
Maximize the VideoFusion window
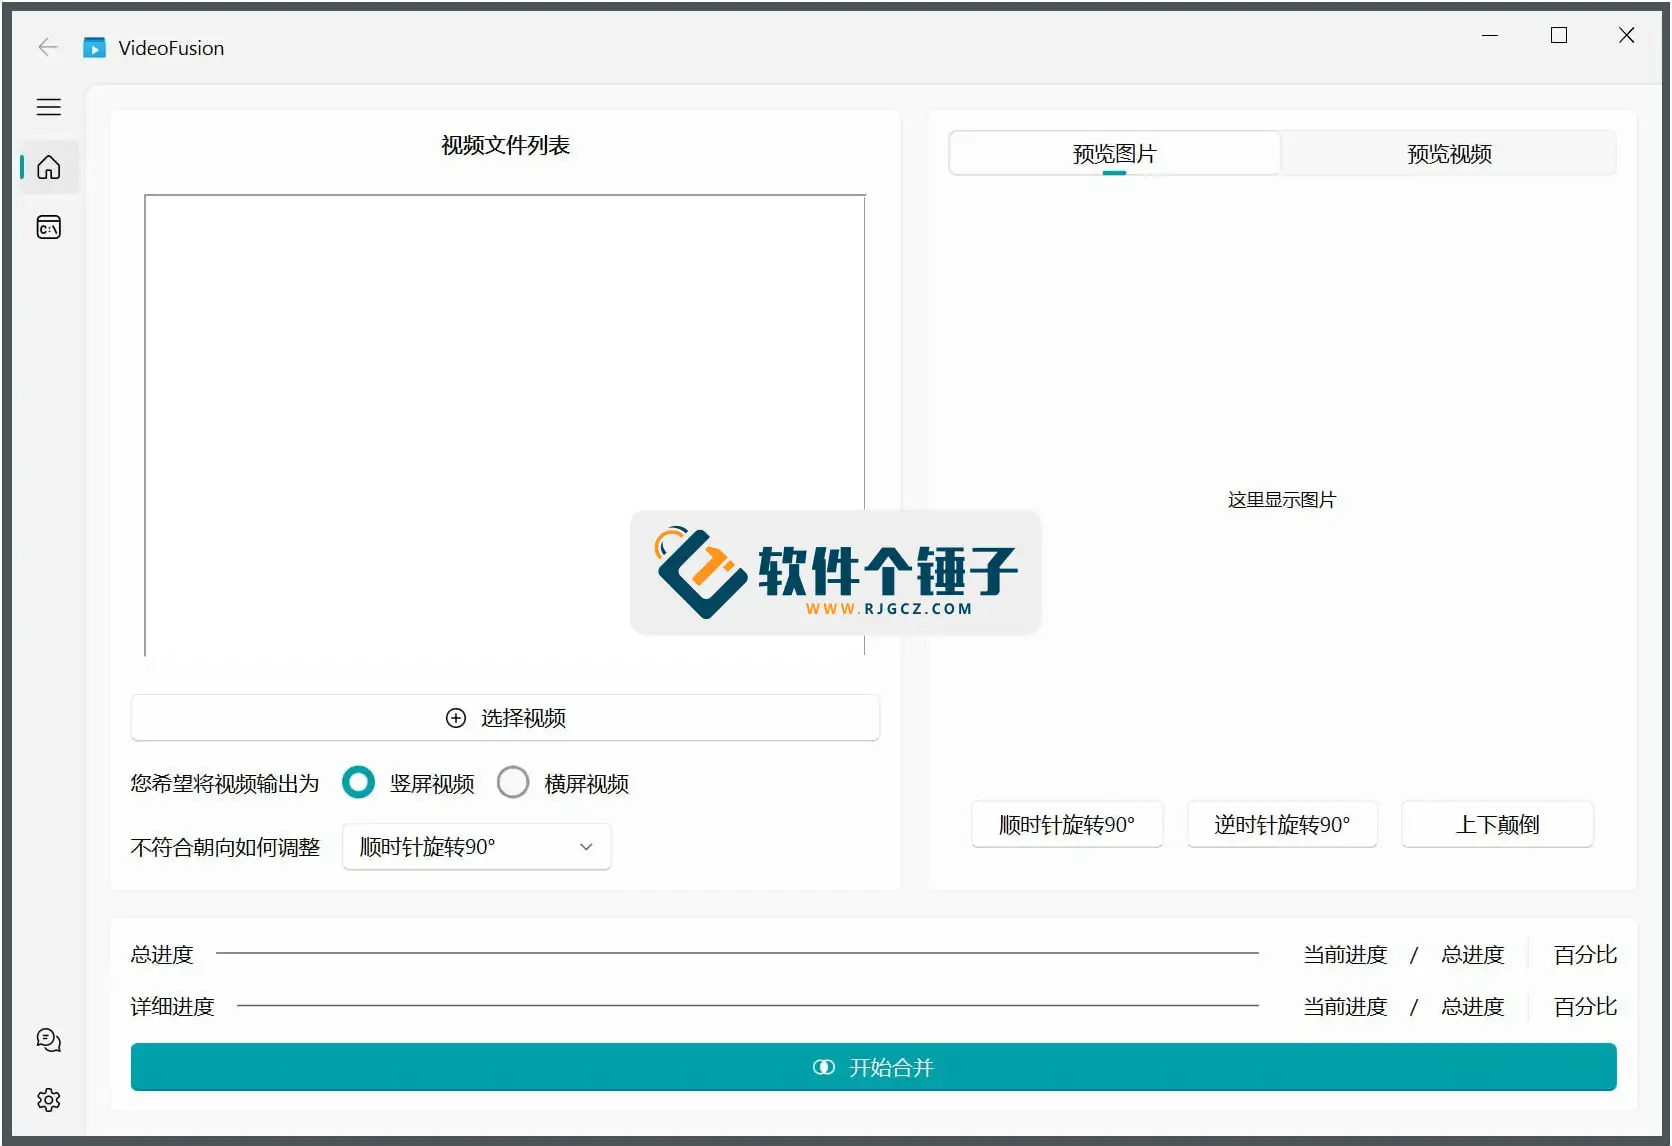[1558, 35]
